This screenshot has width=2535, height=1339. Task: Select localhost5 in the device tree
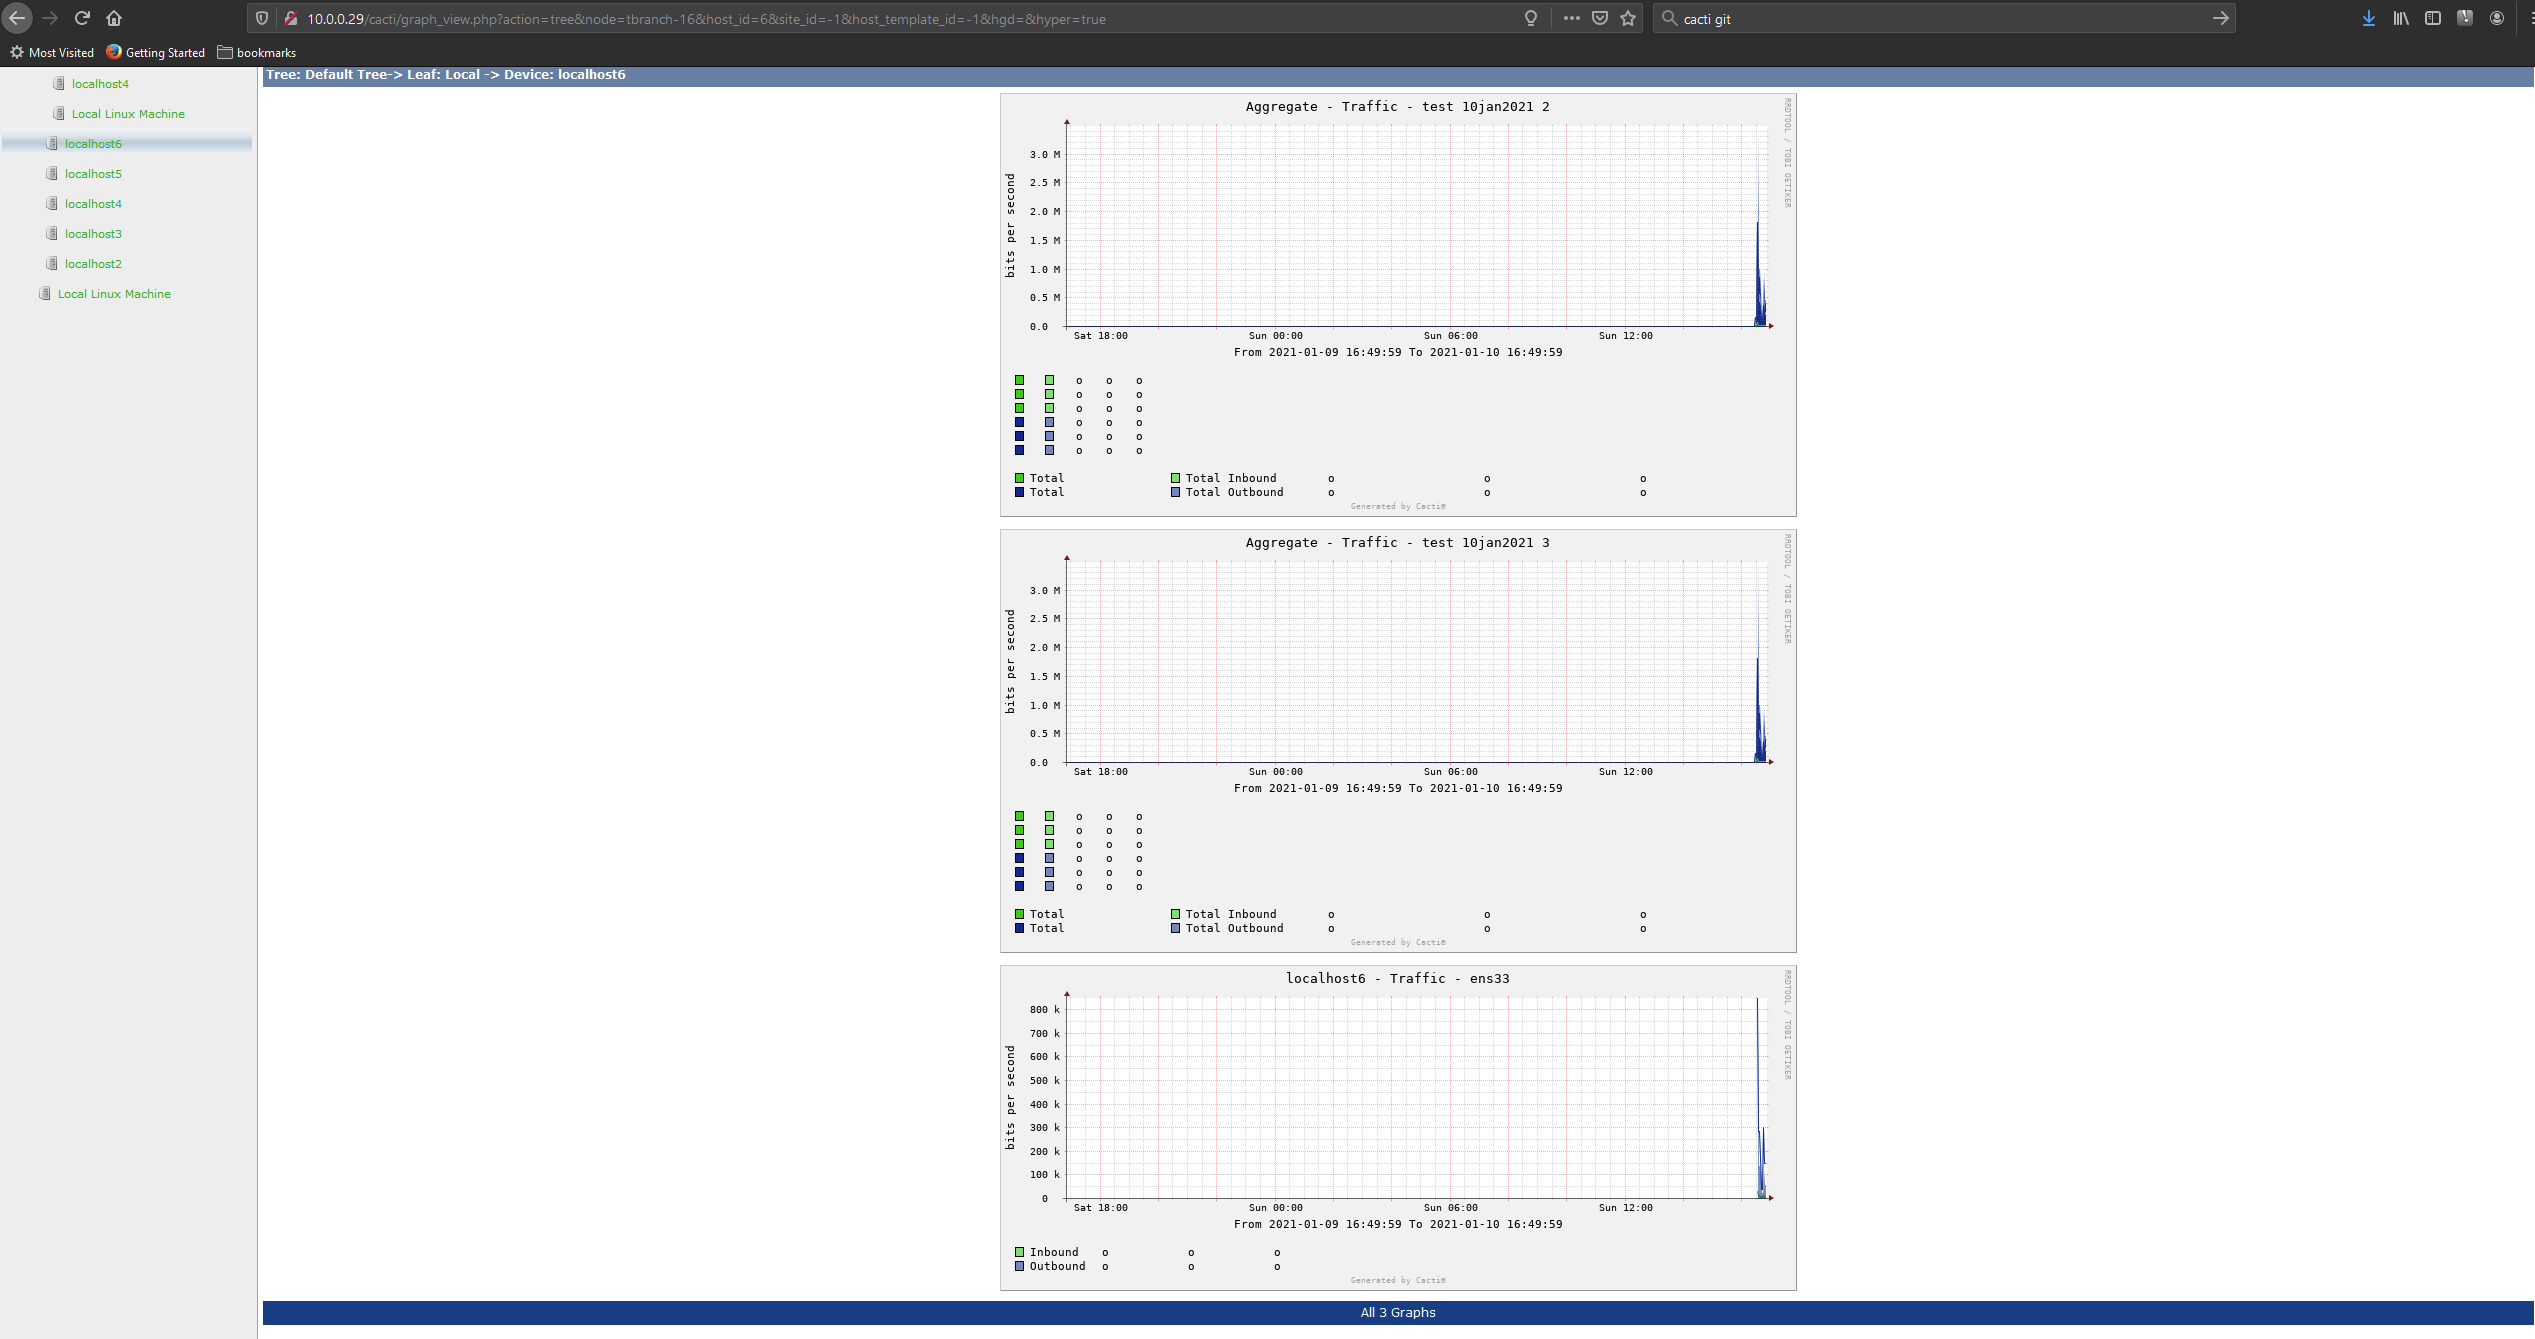point(93,173)
